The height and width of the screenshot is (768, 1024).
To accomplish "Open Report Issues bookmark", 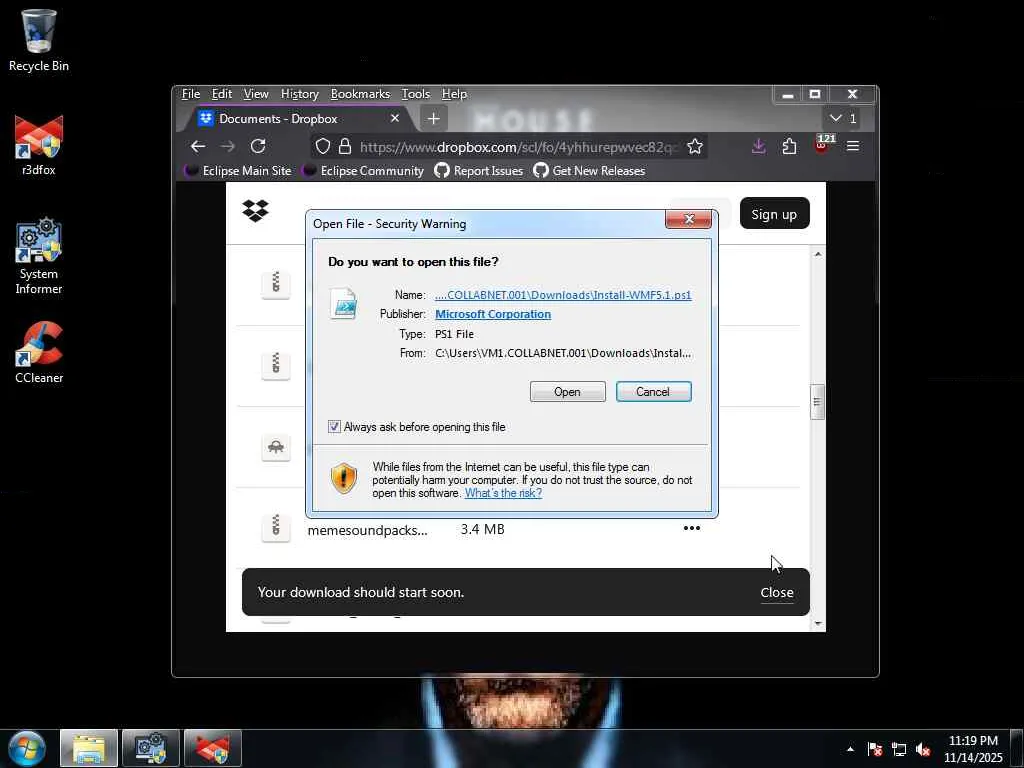I will 479,170.
